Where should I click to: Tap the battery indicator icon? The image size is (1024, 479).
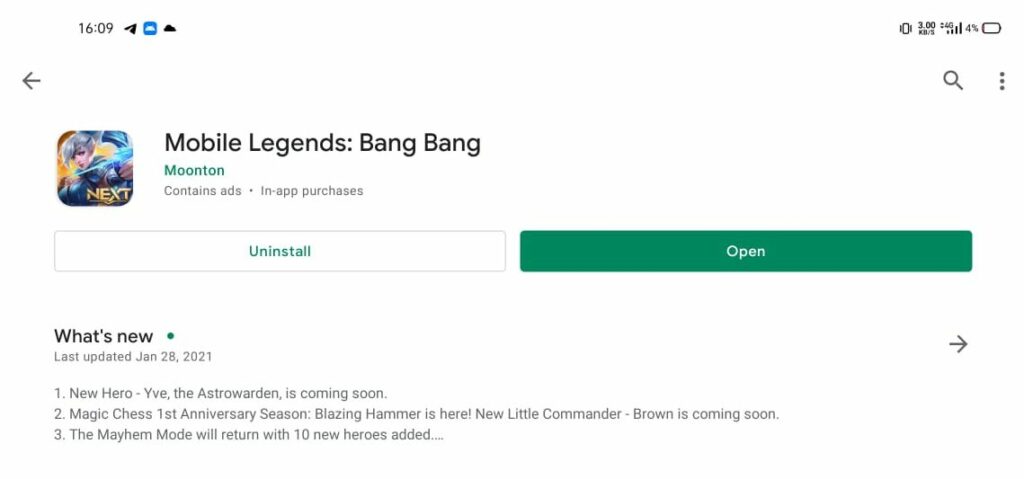991,28
